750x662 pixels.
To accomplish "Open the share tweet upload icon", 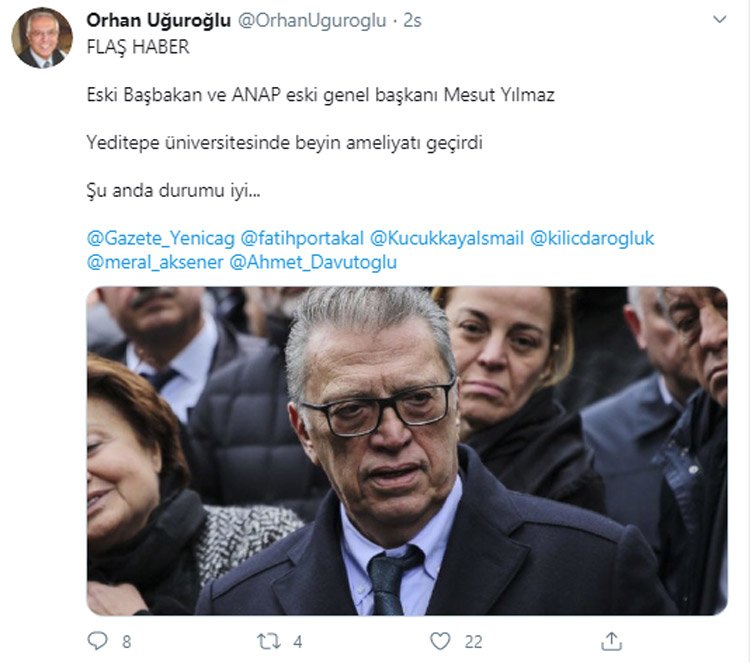I will point(611,641).
